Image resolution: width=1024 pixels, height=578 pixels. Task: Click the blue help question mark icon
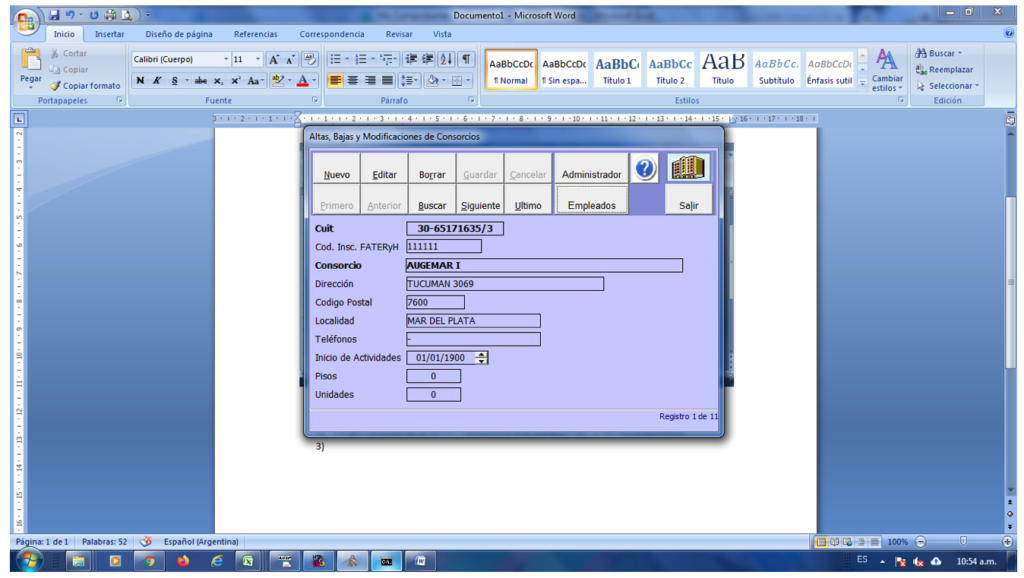click(645, 169)
